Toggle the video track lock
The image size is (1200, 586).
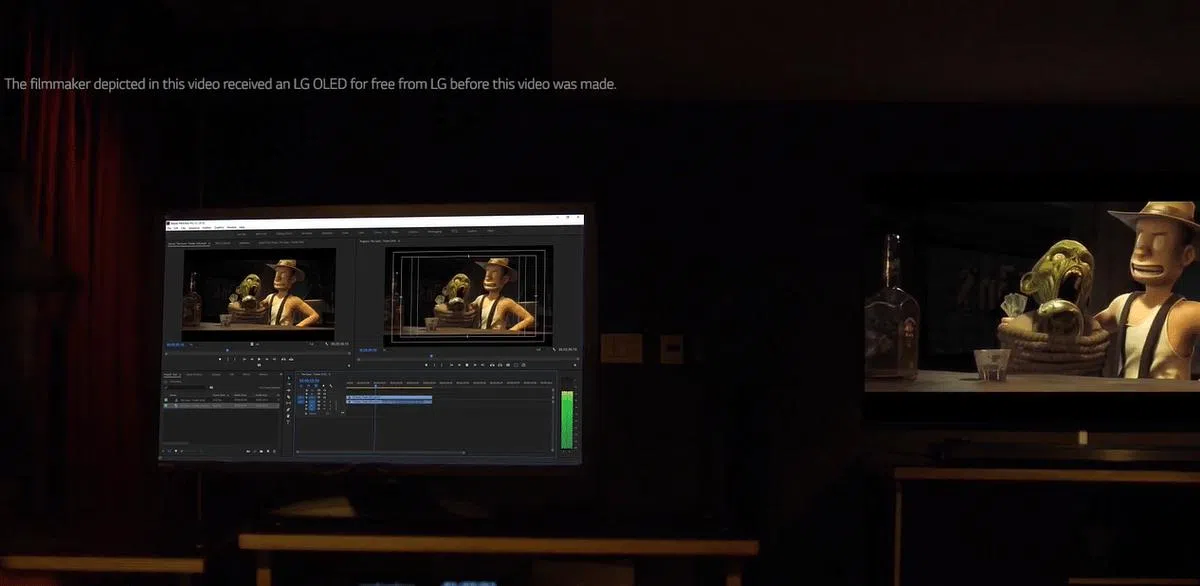308,398
